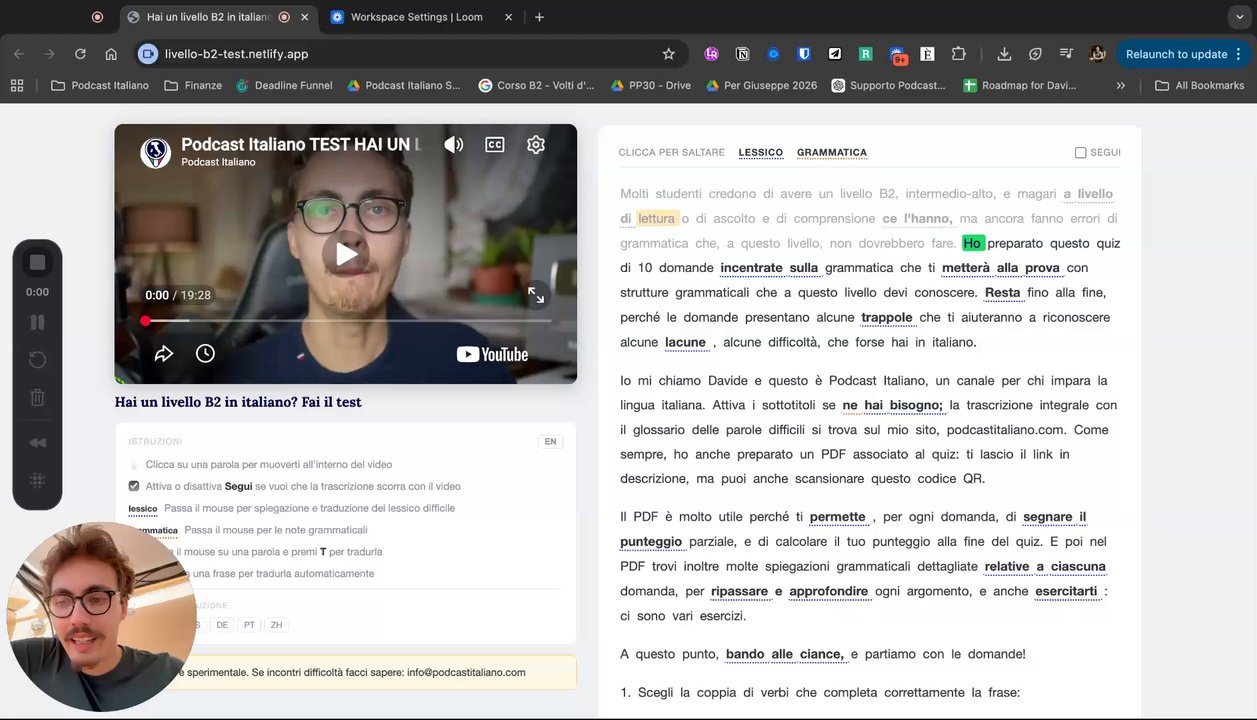Pause the Loom recording
Viewport: 1257px width, 720px height.
click(37, 322)
